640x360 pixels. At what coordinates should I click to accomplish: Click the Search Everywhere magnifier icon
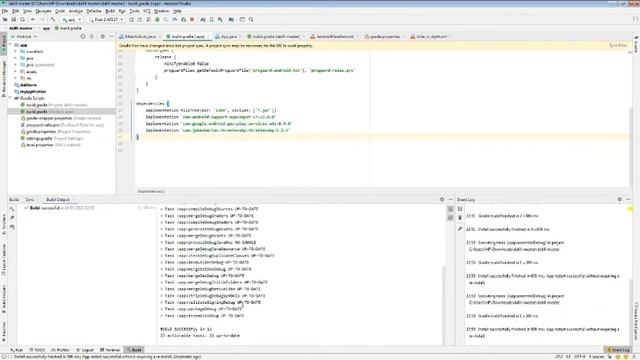[251, 20]
